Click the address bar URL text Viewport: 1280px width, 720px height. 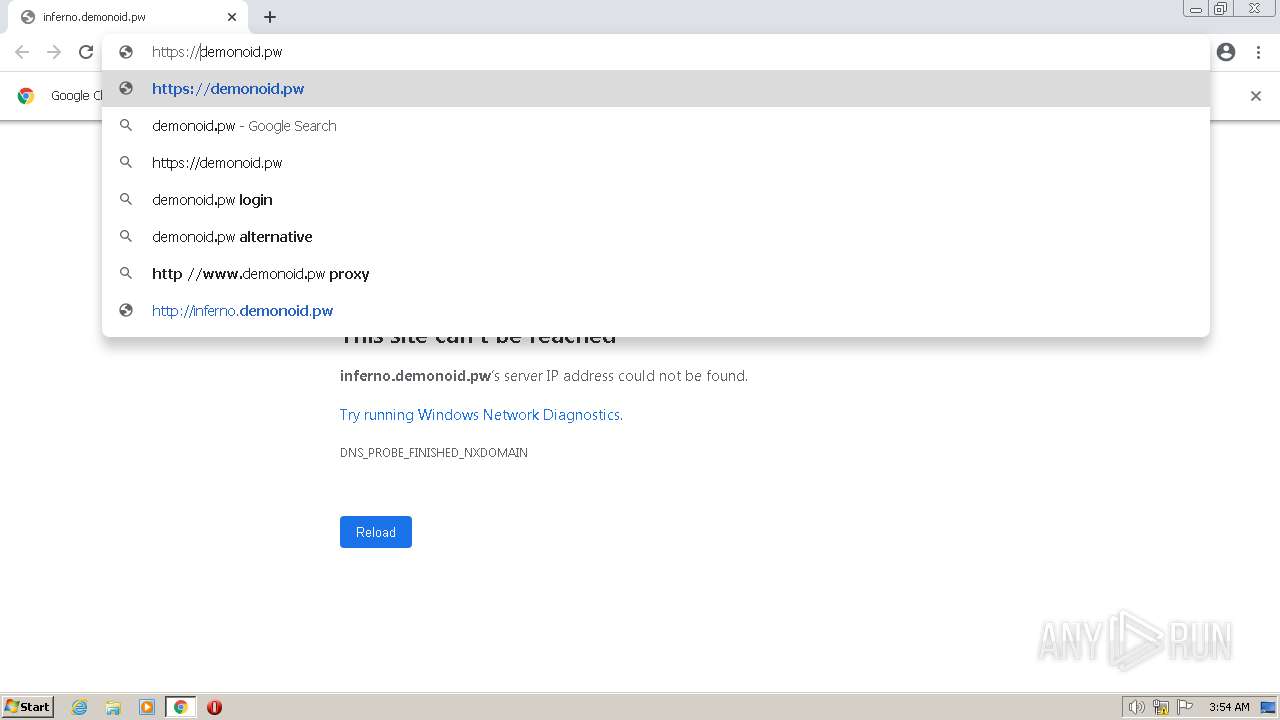[217, 52]
